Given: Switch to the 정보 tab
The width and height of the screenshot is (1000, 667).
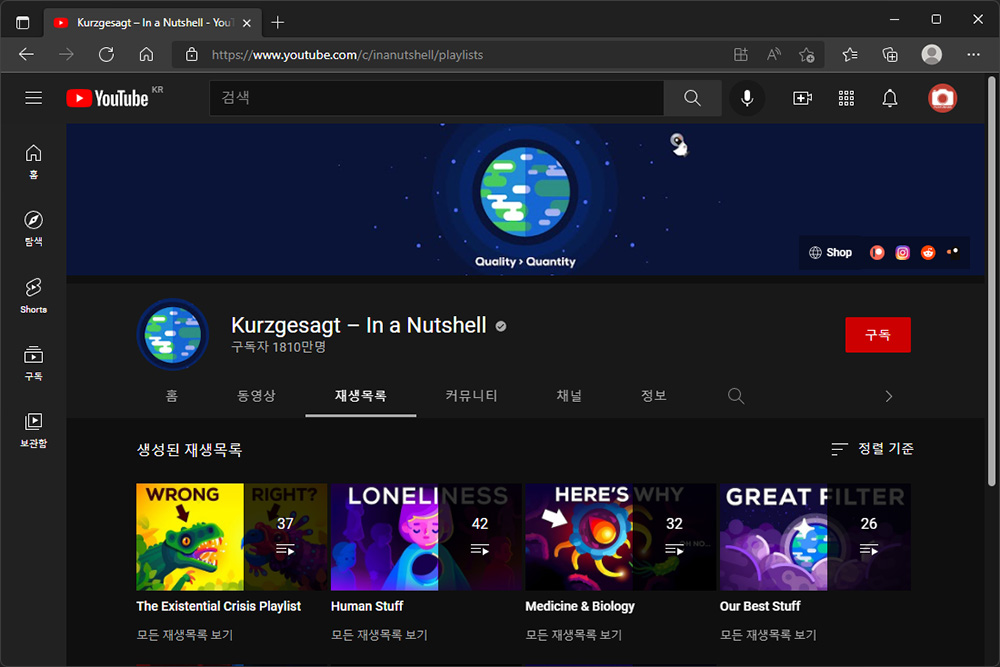Looking at the screenshot, I should coord(654,396).
